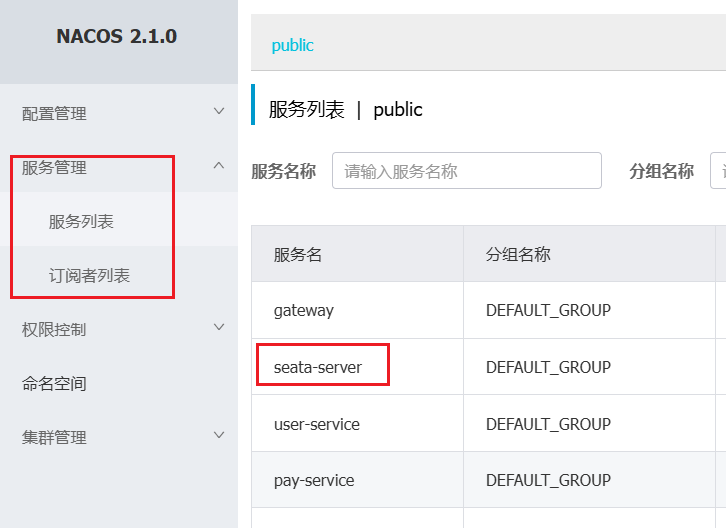Select the public namespace tab
726x528 pixels.
pos(292,45)
